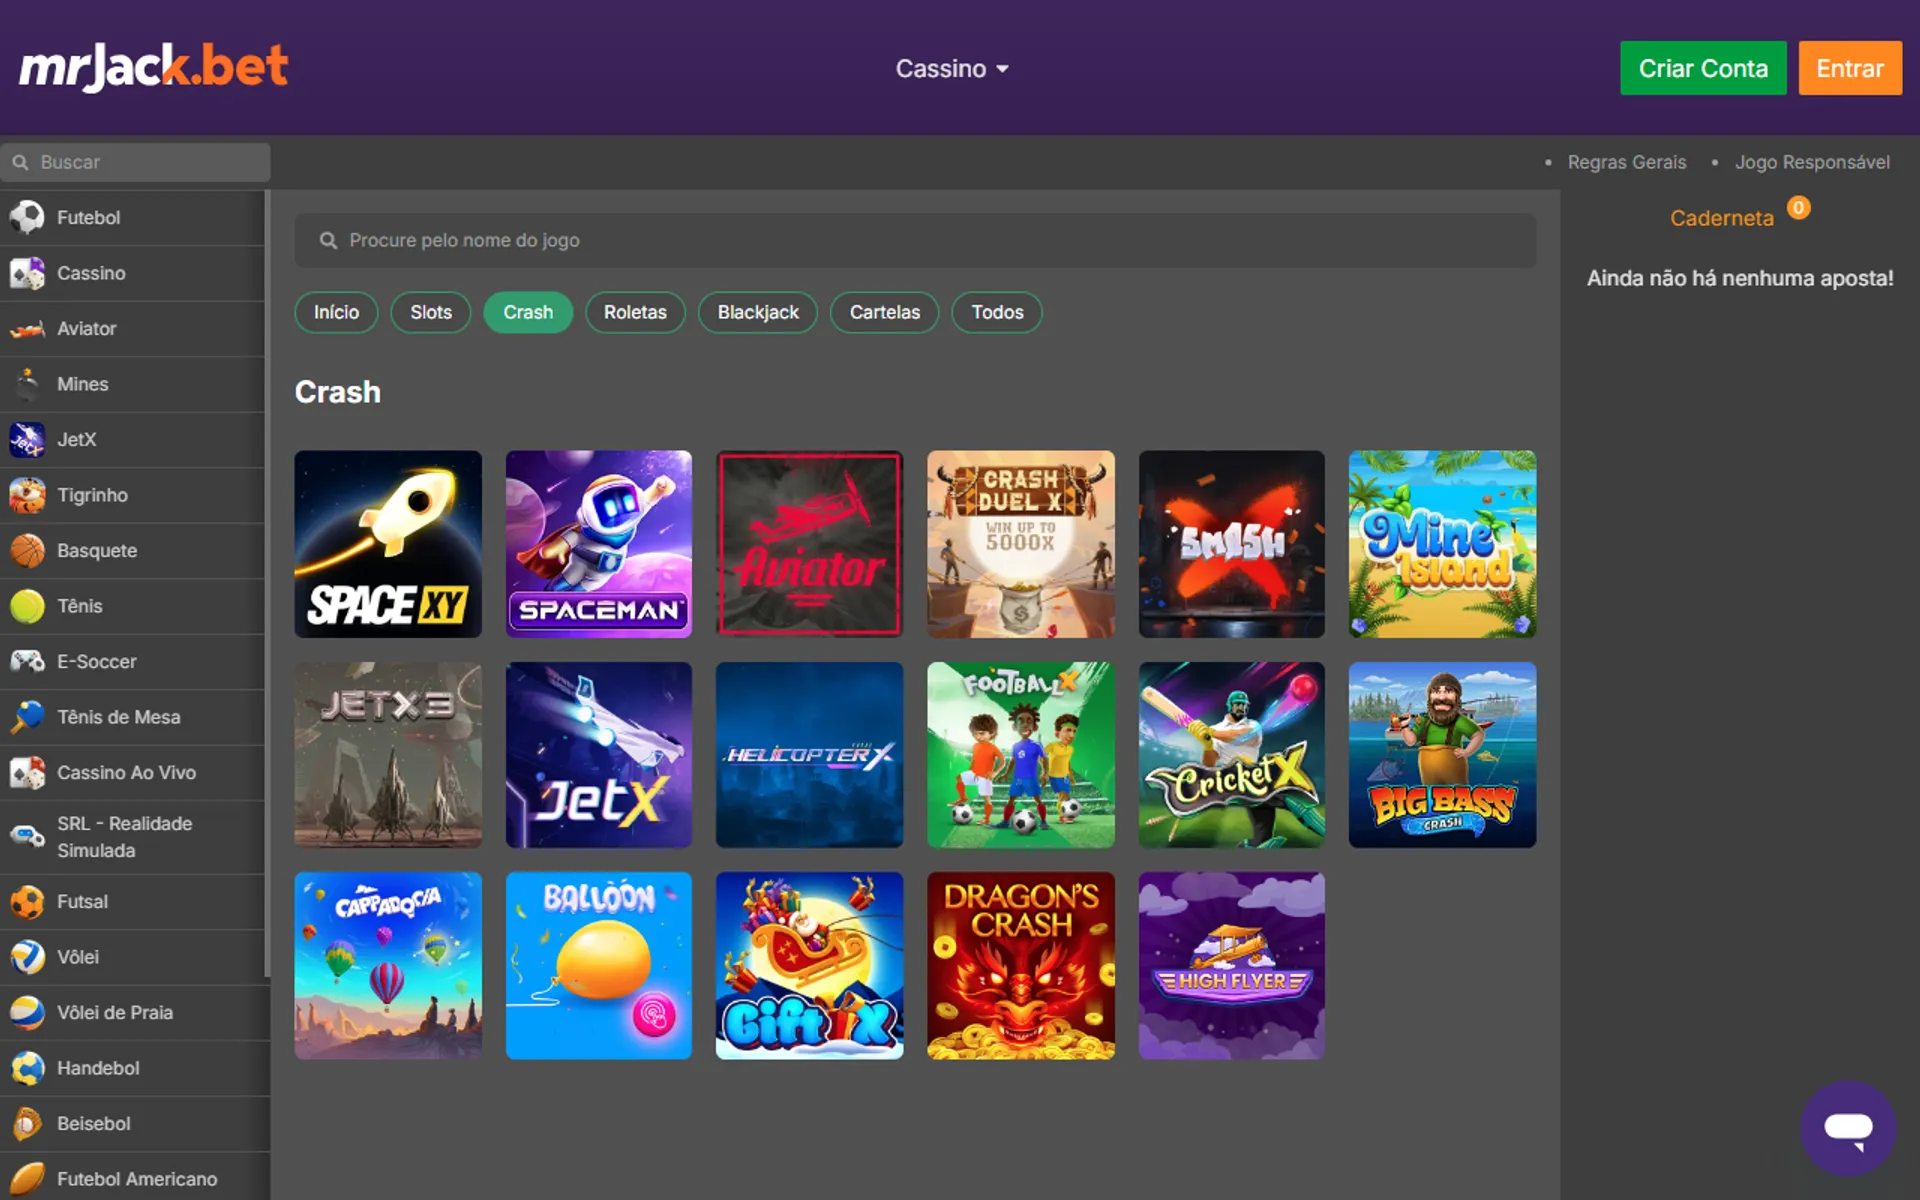Click the Buscar sidebar search field
This screenshot has width=1920, height=1200.
click(135, 162)
